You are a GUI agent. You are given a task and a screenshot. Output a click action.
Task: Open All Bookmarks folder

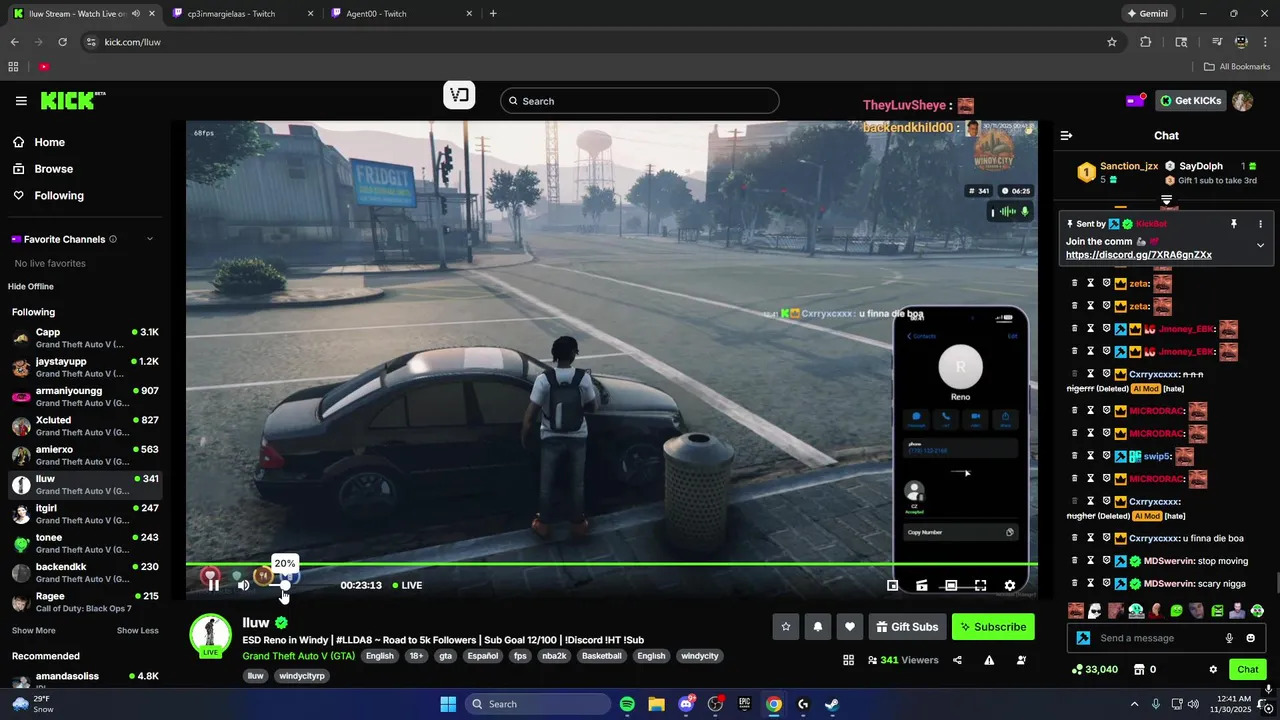pyautogui.click(x=1237, y=67)
